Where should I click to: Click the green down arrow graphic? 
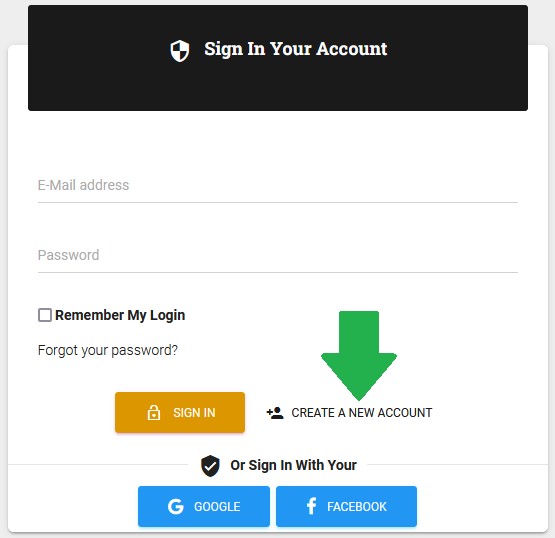(x=359, y=356)
